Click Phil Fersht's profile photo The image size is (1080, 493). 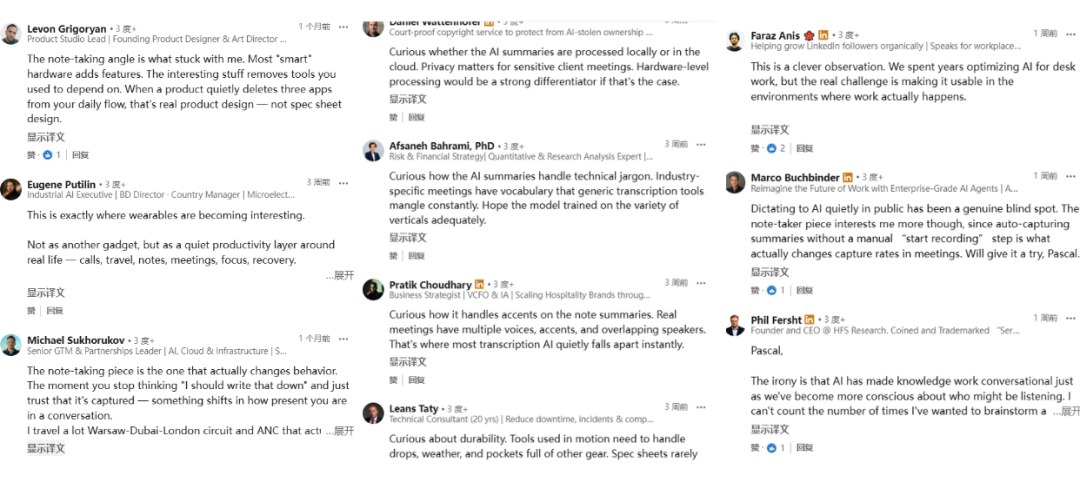(735, 324)
